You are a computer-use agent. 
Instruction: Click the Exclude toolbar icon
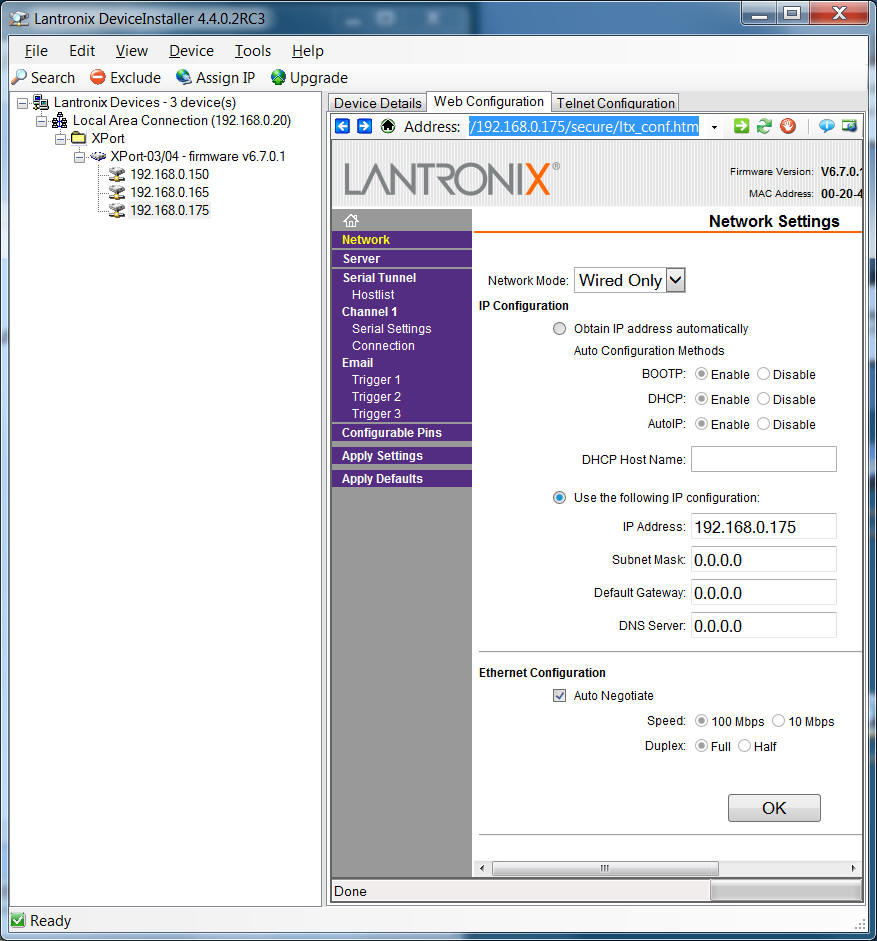(98, 77)
